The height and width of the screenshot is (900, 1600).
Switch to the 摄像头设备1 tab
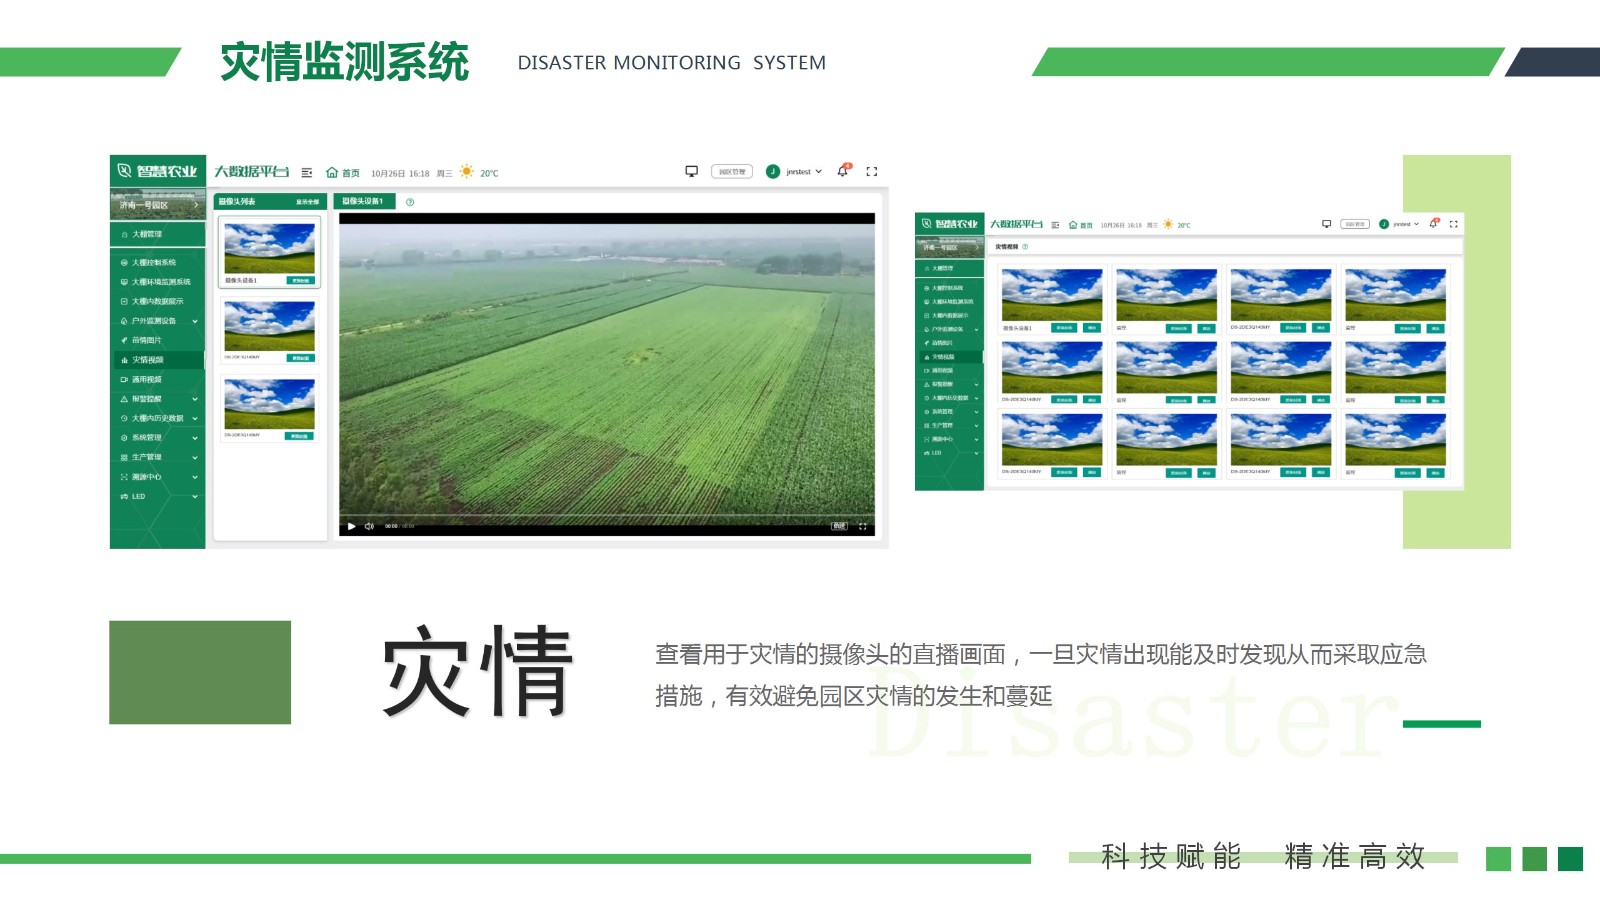(x=364, y=202)
